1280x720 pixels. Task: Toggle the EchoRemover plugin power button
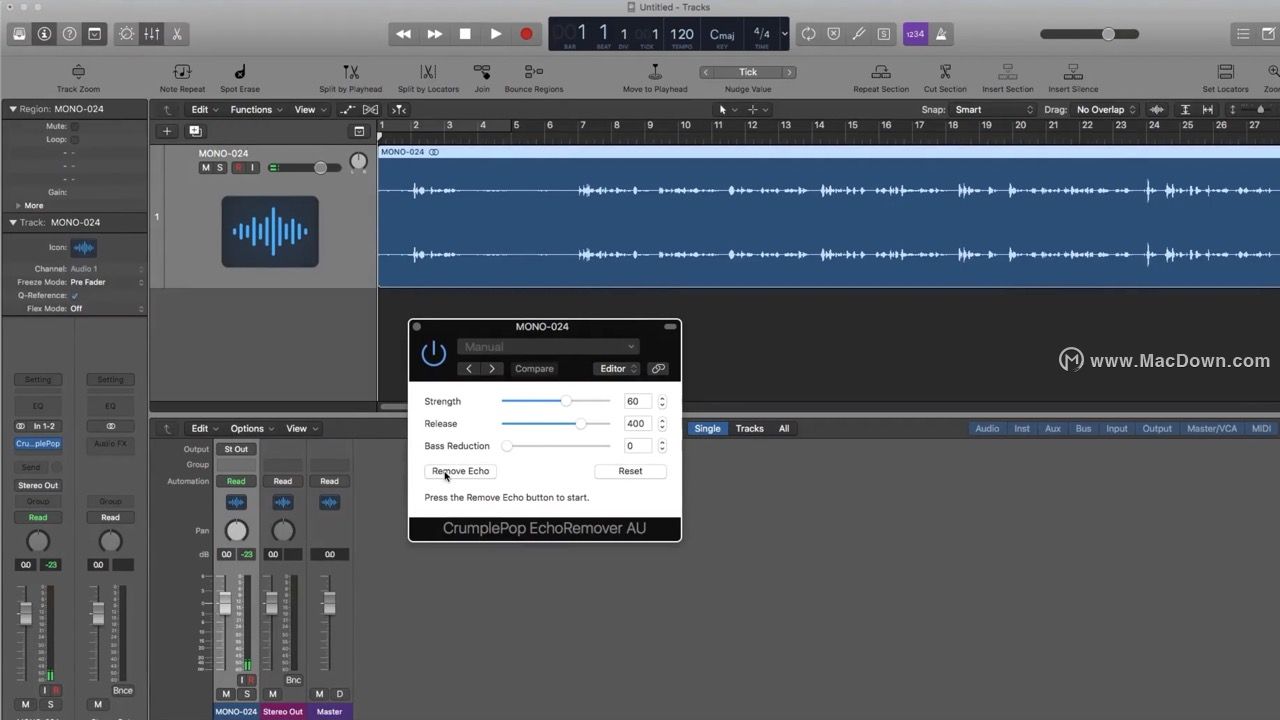click(x=434, y=353)
